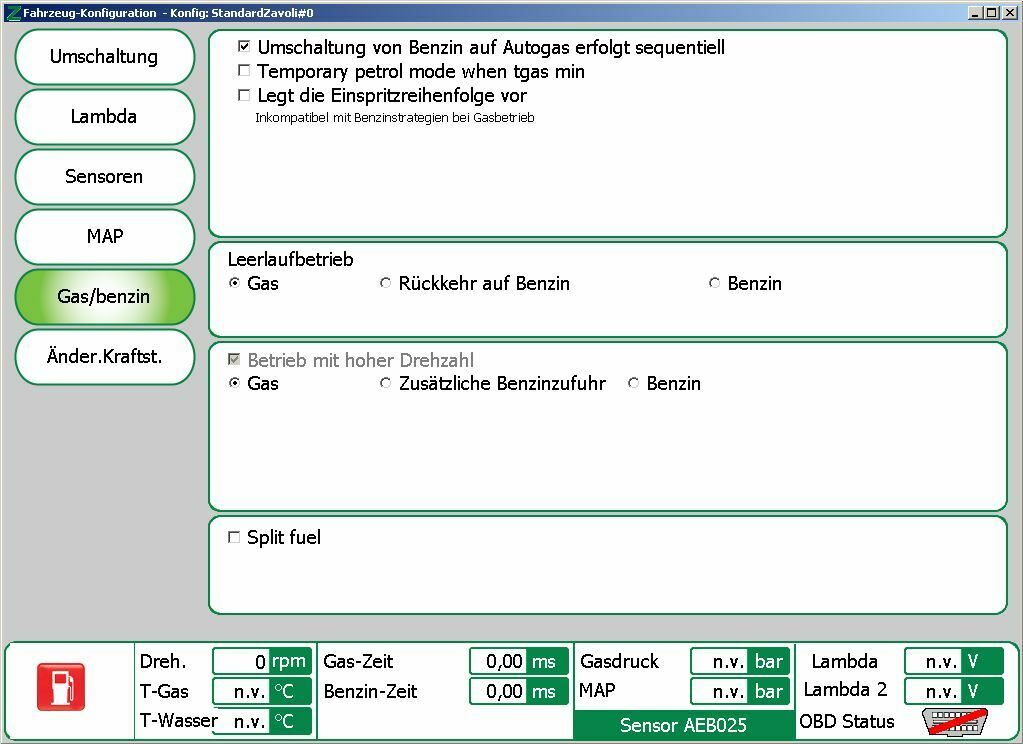Select Zusätzliche Benzinzufuhr option
This screenshot has height=744, width=1023.
(386, 384)
